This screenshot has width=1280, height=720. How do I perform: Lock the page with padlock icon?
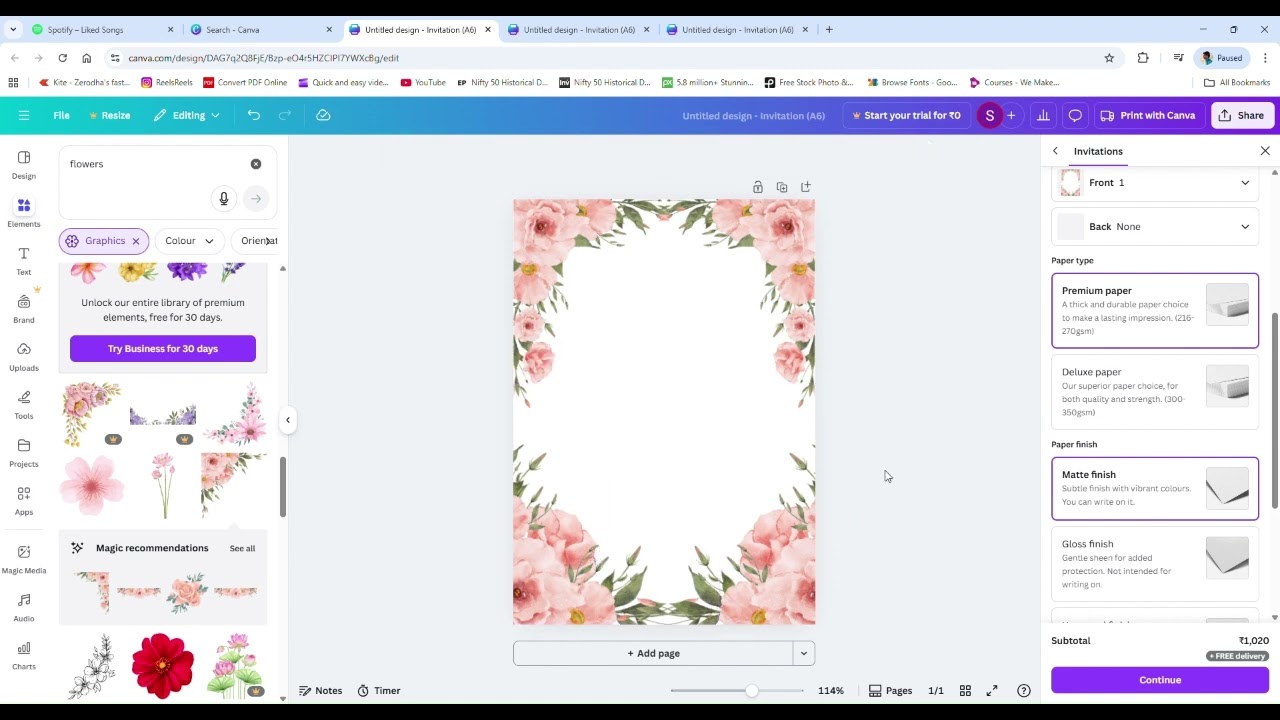(758, 187)
